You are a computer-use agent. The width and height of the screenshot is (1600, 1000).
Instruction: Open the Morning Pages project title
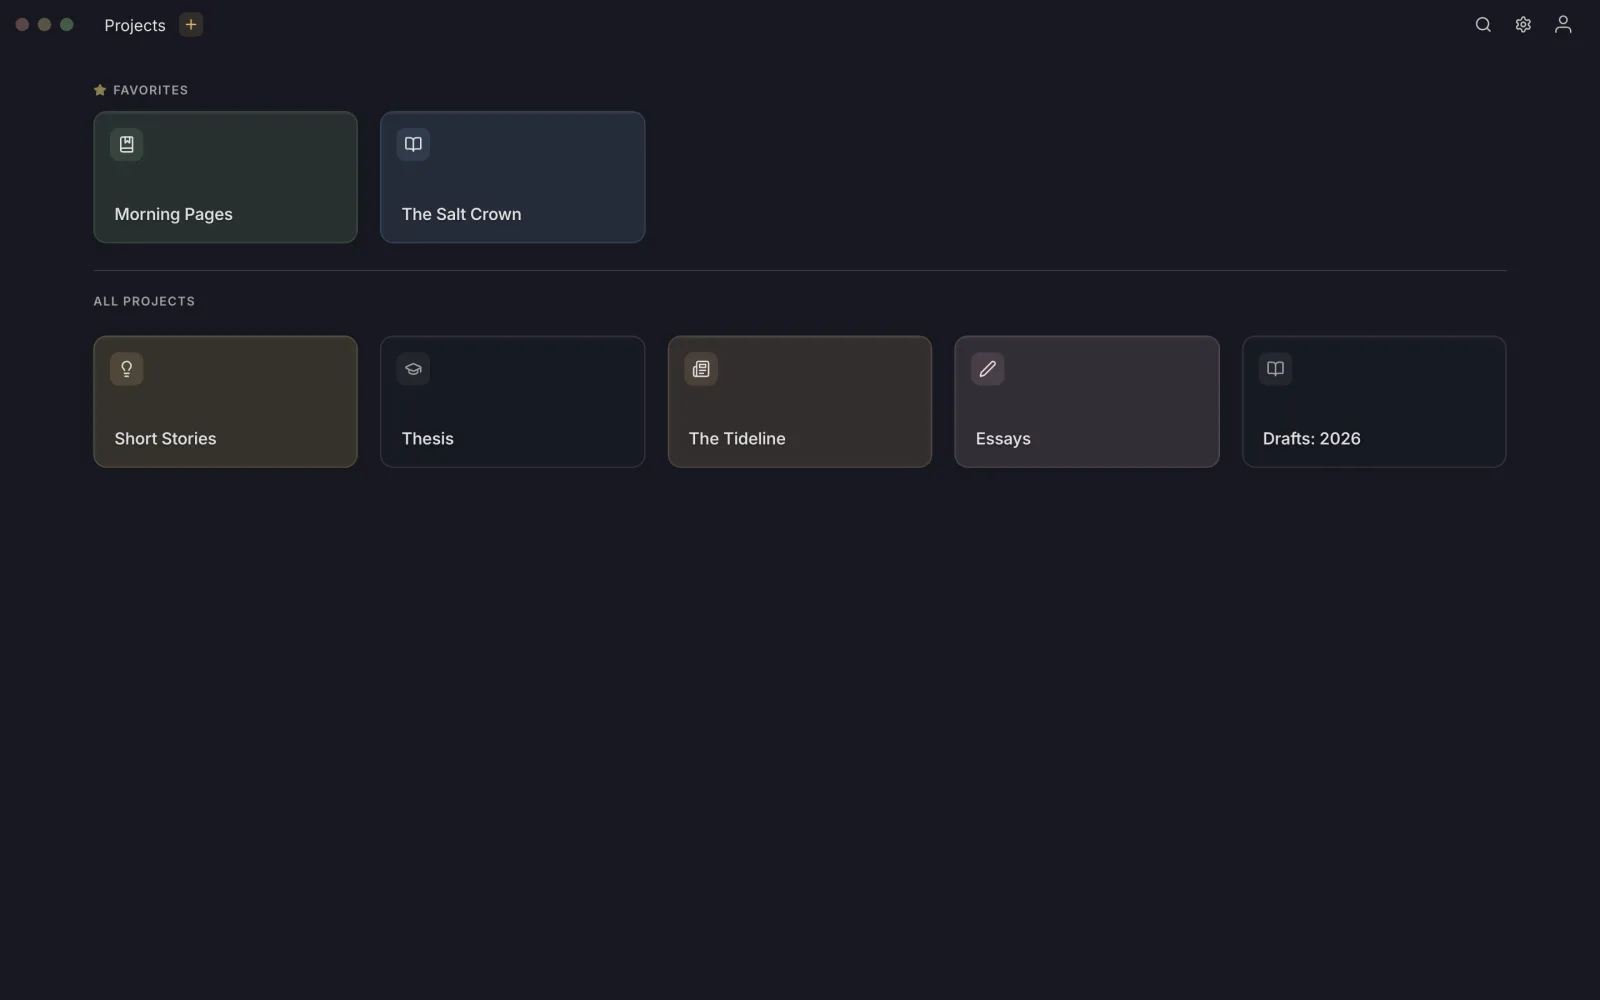[173, 214]
